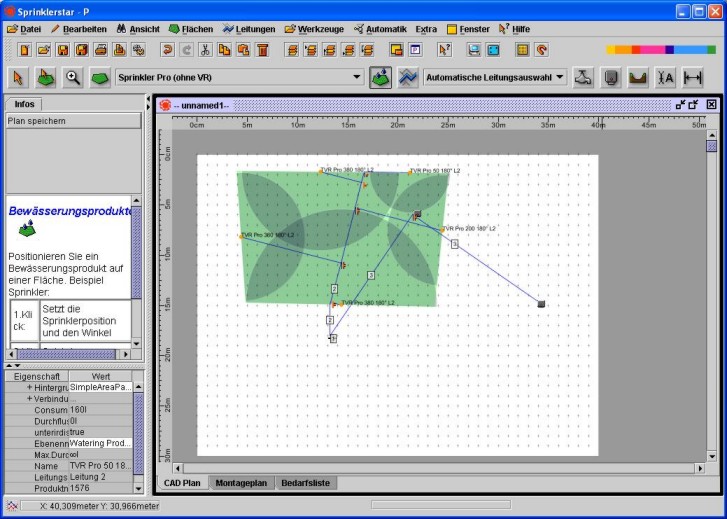Click the zoom magnifier tool
727x519 pixels.
(73, 77)
